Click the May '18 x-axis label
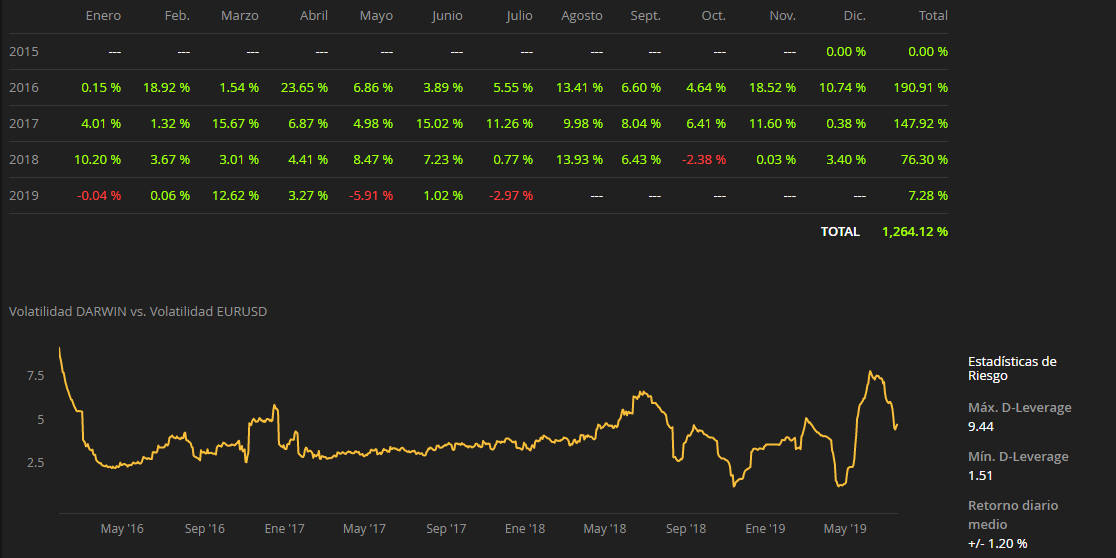Image resolution: width=1116 pixels, height=558 pixels. (x=605, y=529)
